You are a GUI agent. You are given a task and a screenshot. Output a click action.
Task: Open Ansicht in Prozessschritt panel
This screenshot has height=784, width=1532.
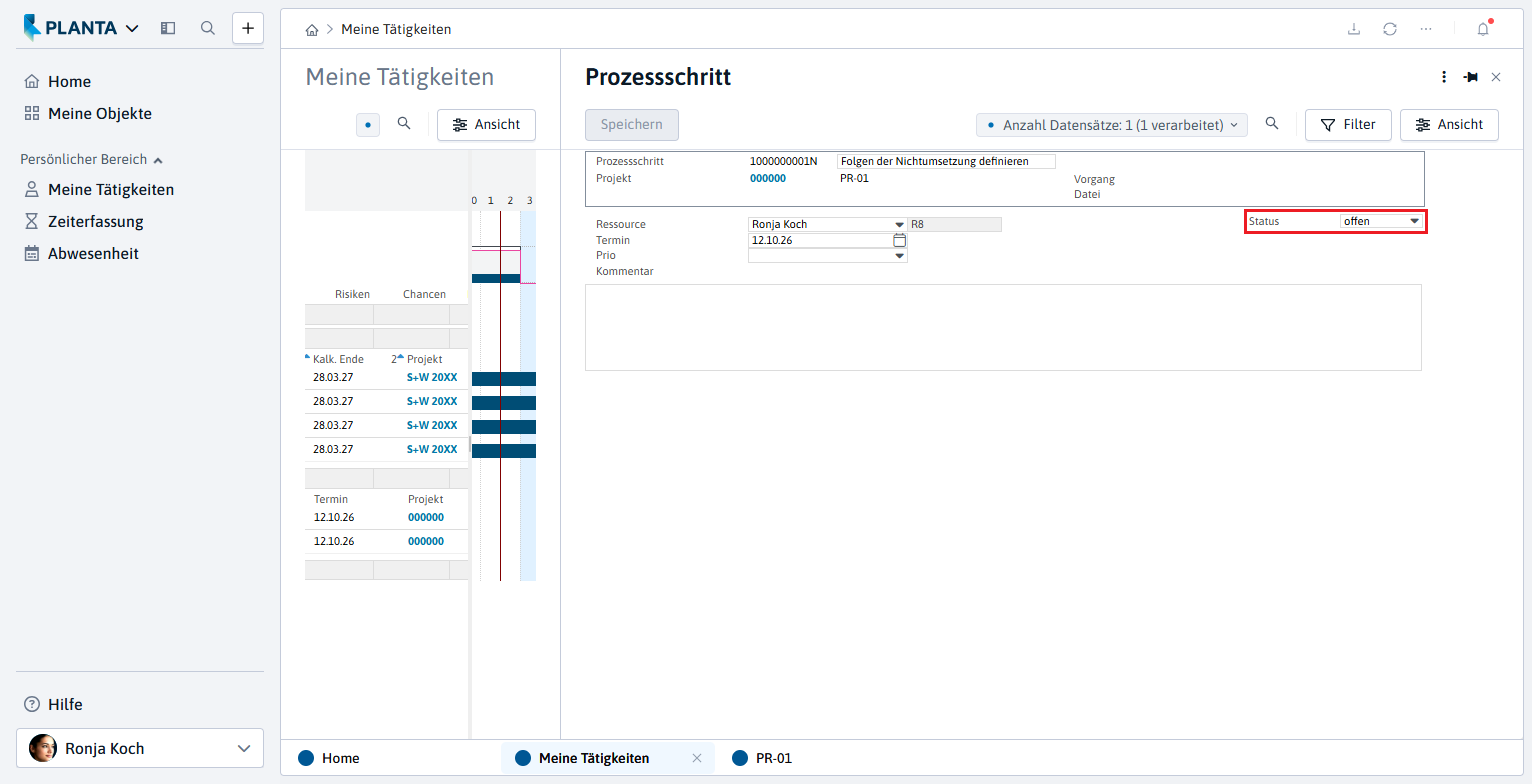click(x=1449, y=125)
